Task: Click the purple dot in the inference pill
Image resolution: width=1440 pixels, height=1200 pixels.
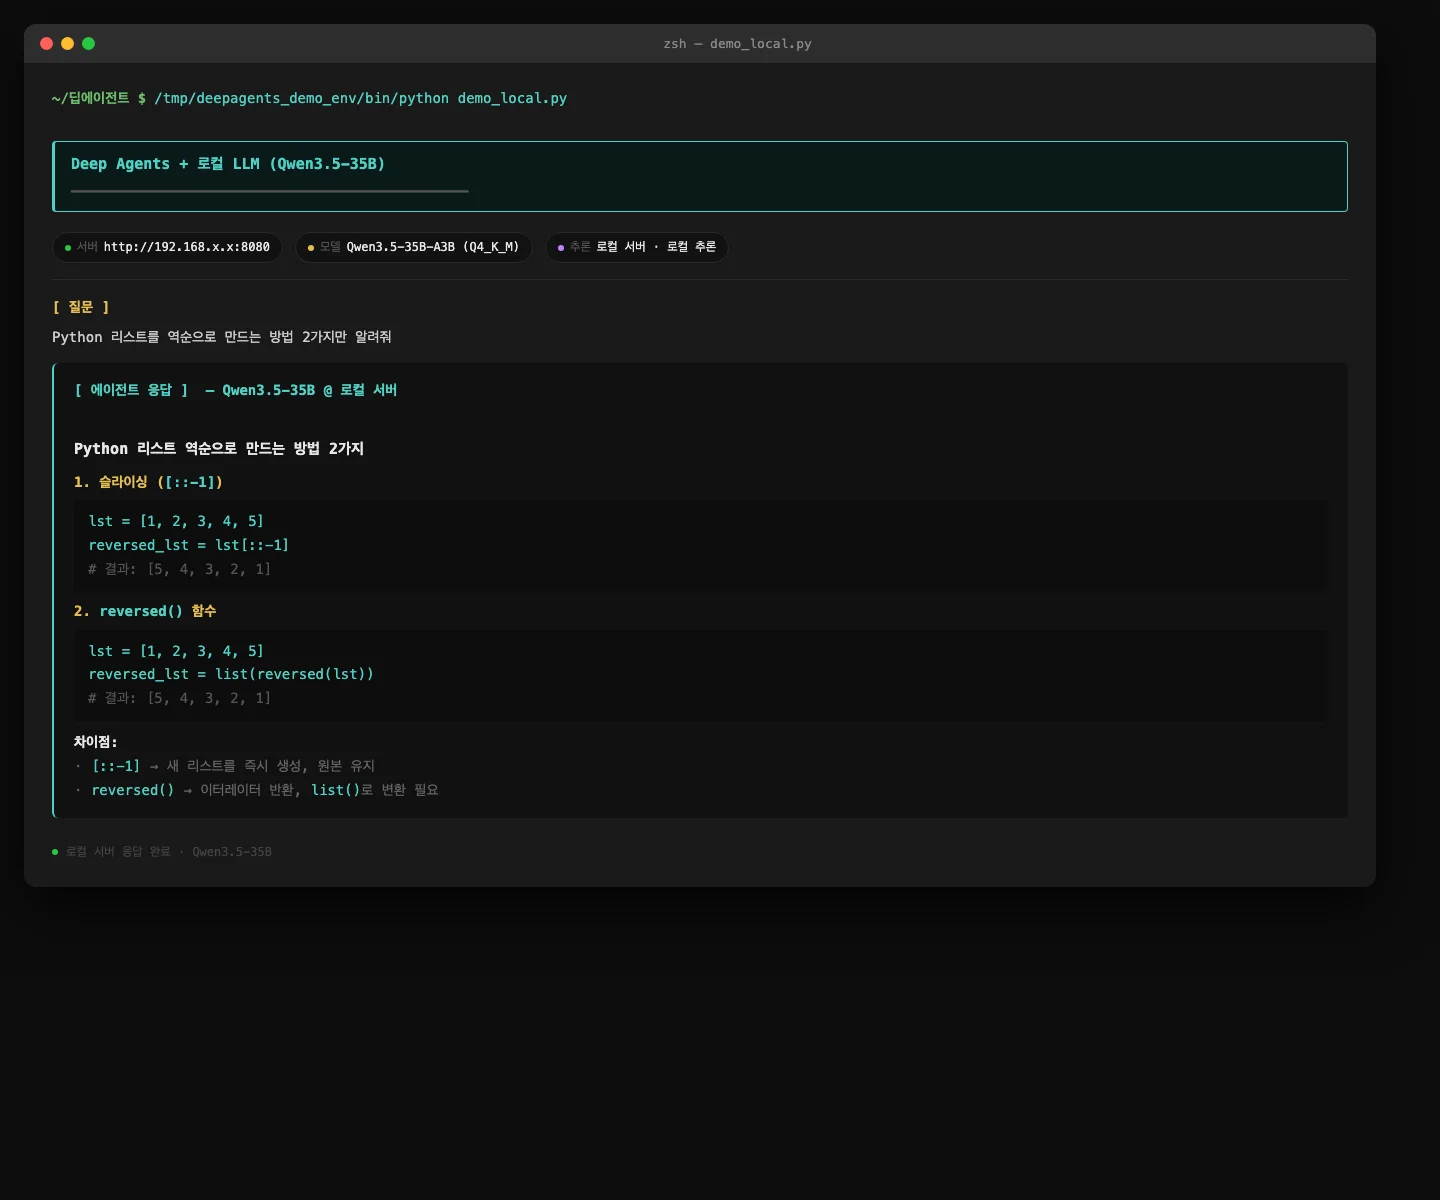Action: 561,248
